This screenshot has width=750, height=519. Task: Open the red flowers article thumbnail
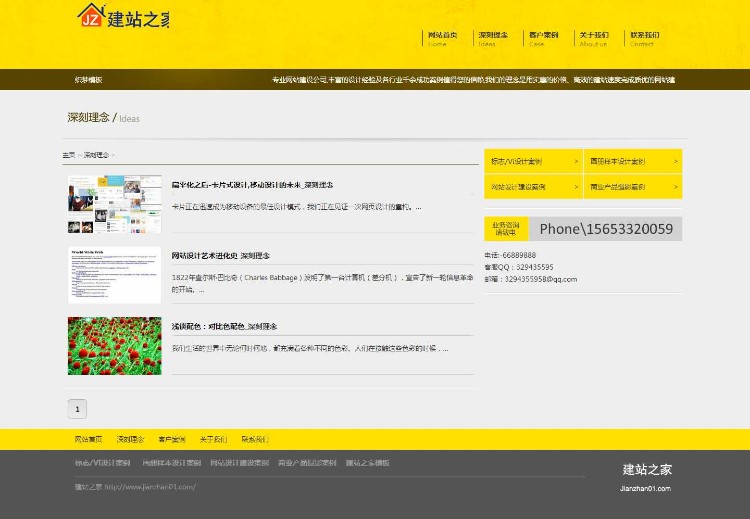tap(114, 346)
